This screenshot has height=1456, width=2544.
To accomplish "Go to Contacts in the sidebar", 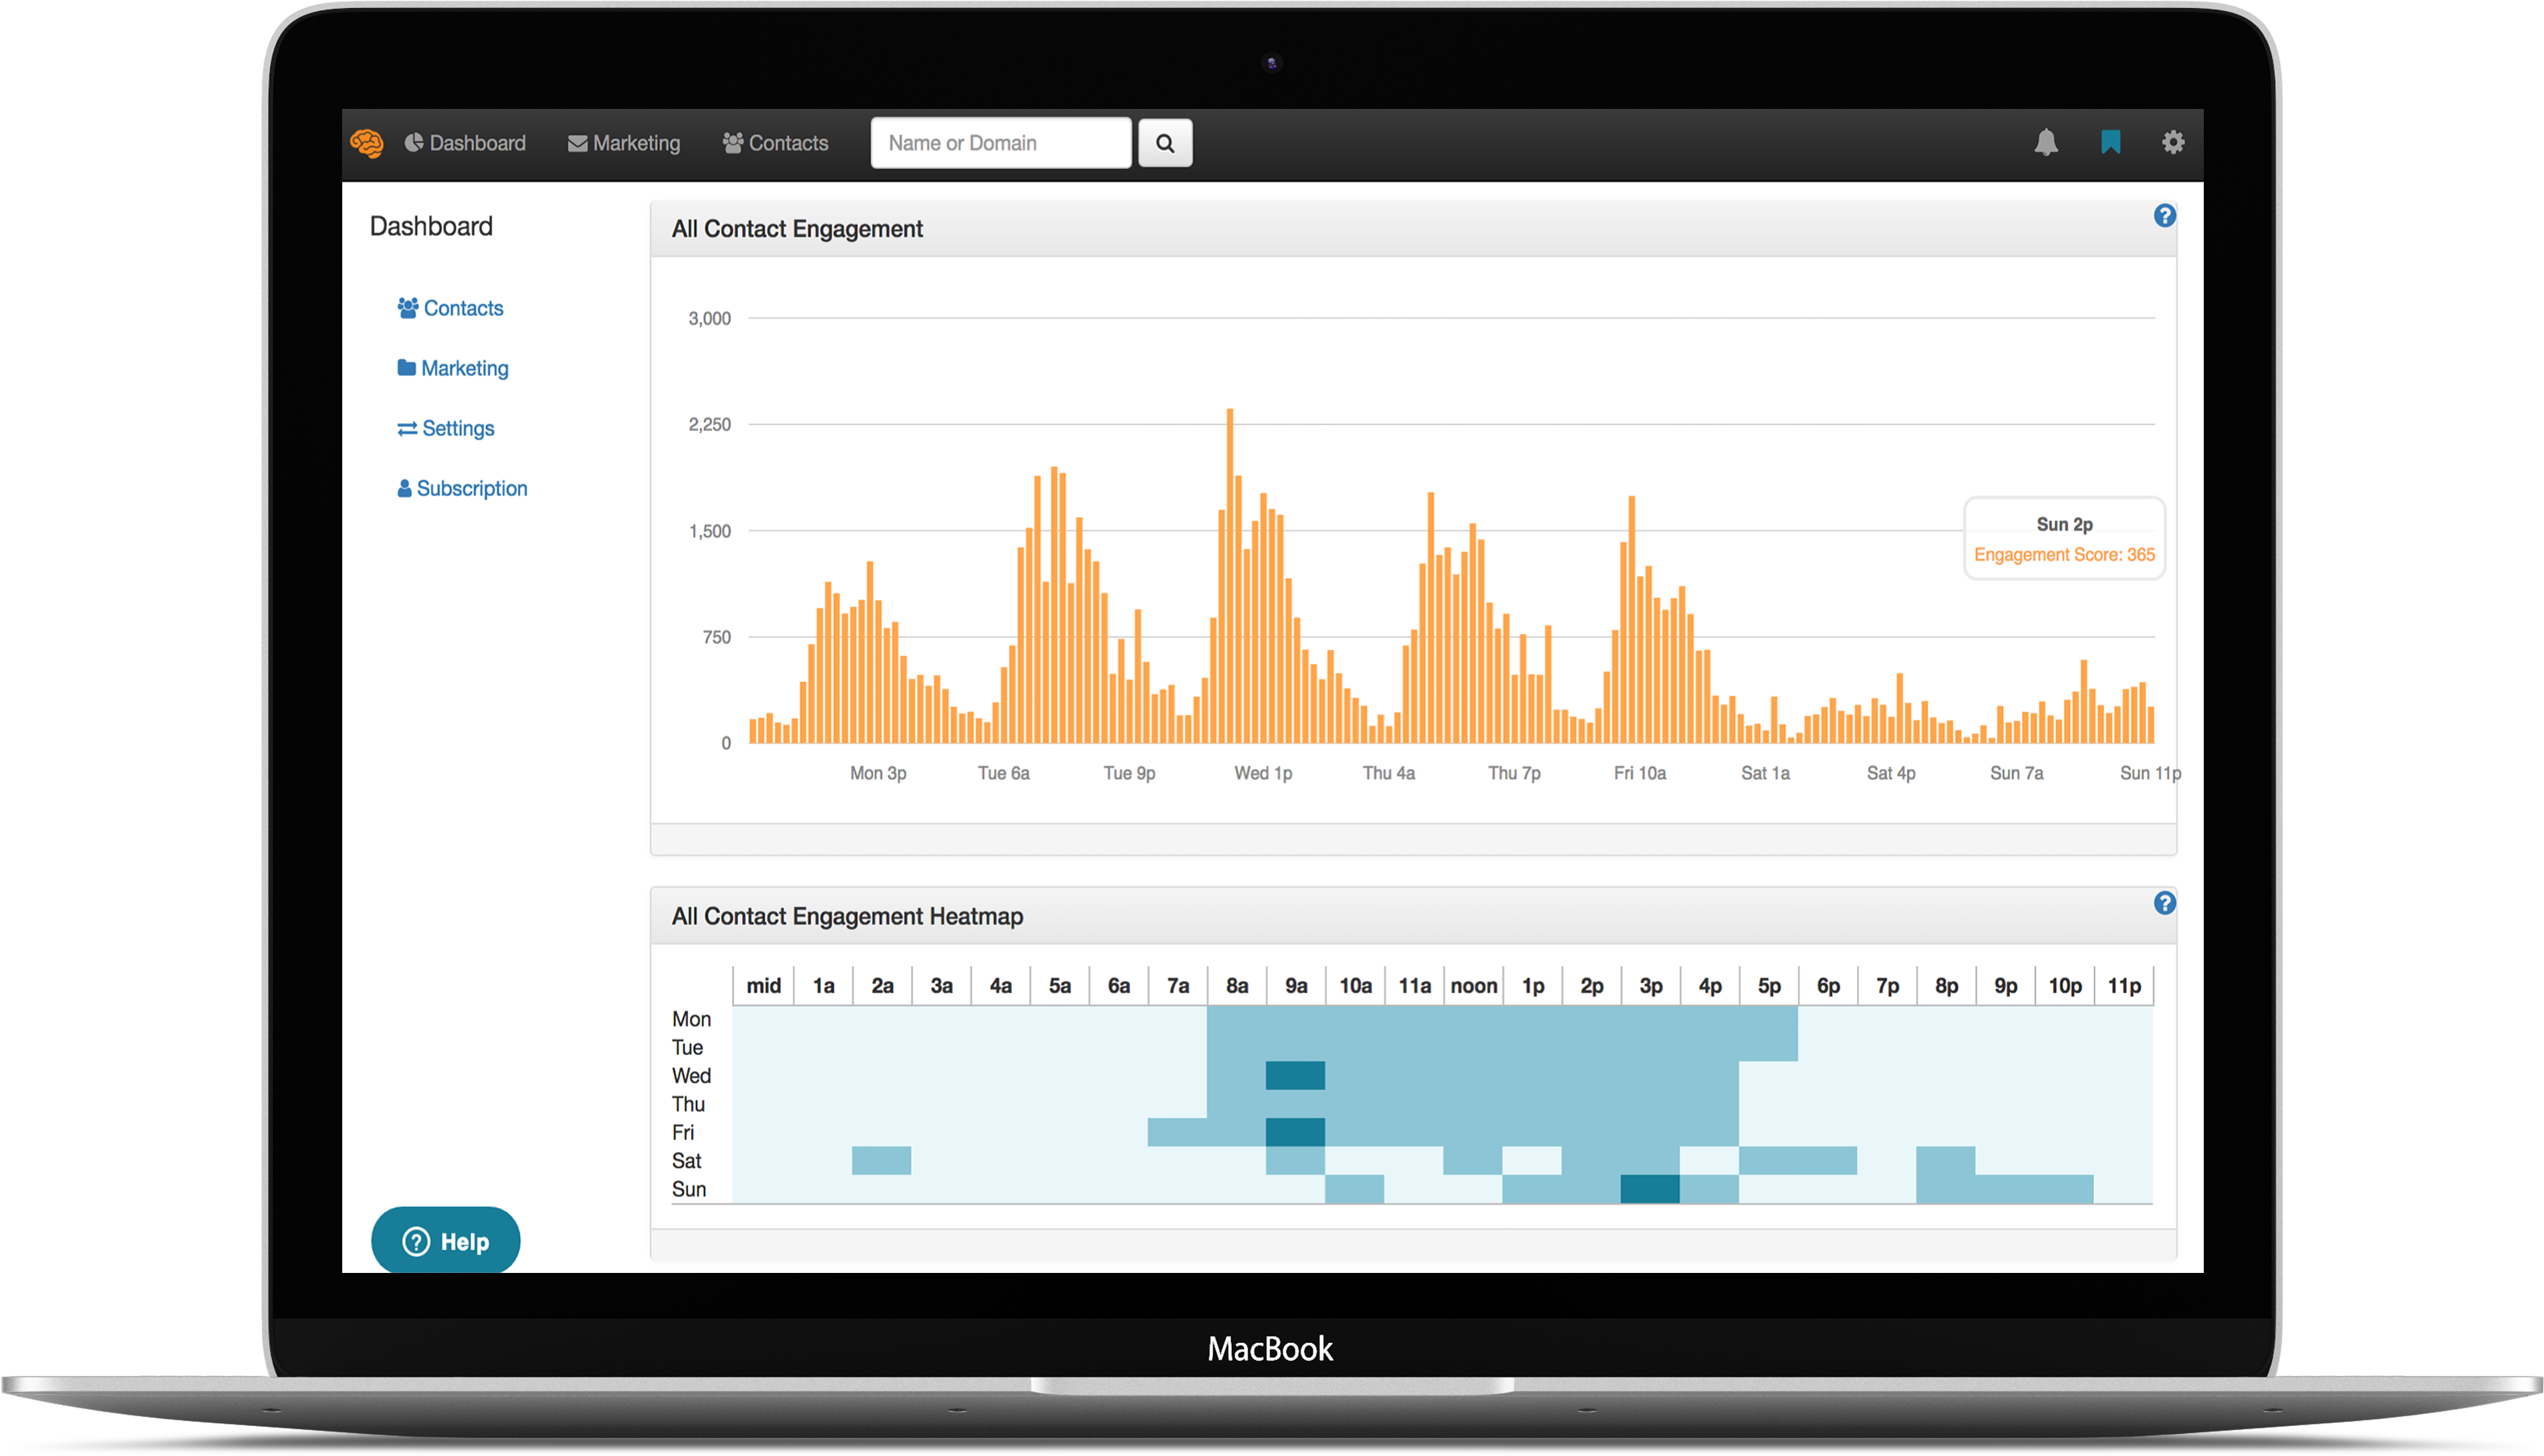I will (450, 308).
